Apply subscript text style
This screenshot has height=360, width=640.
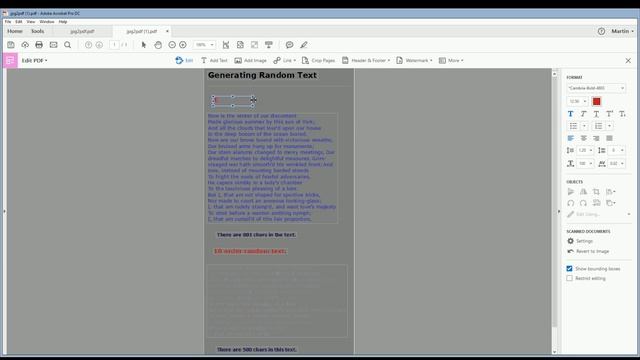click(x=622, y=114)
